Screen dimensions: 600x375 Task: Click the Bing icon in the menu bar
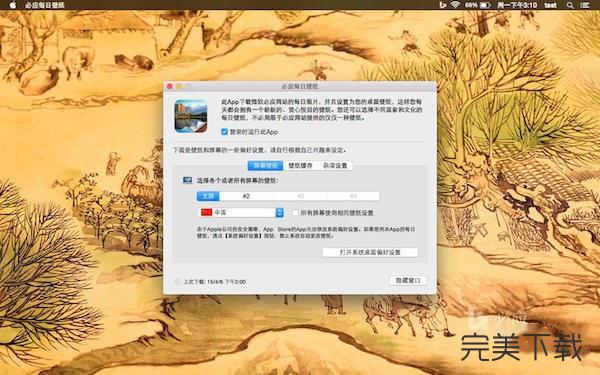tap(443, 5)
